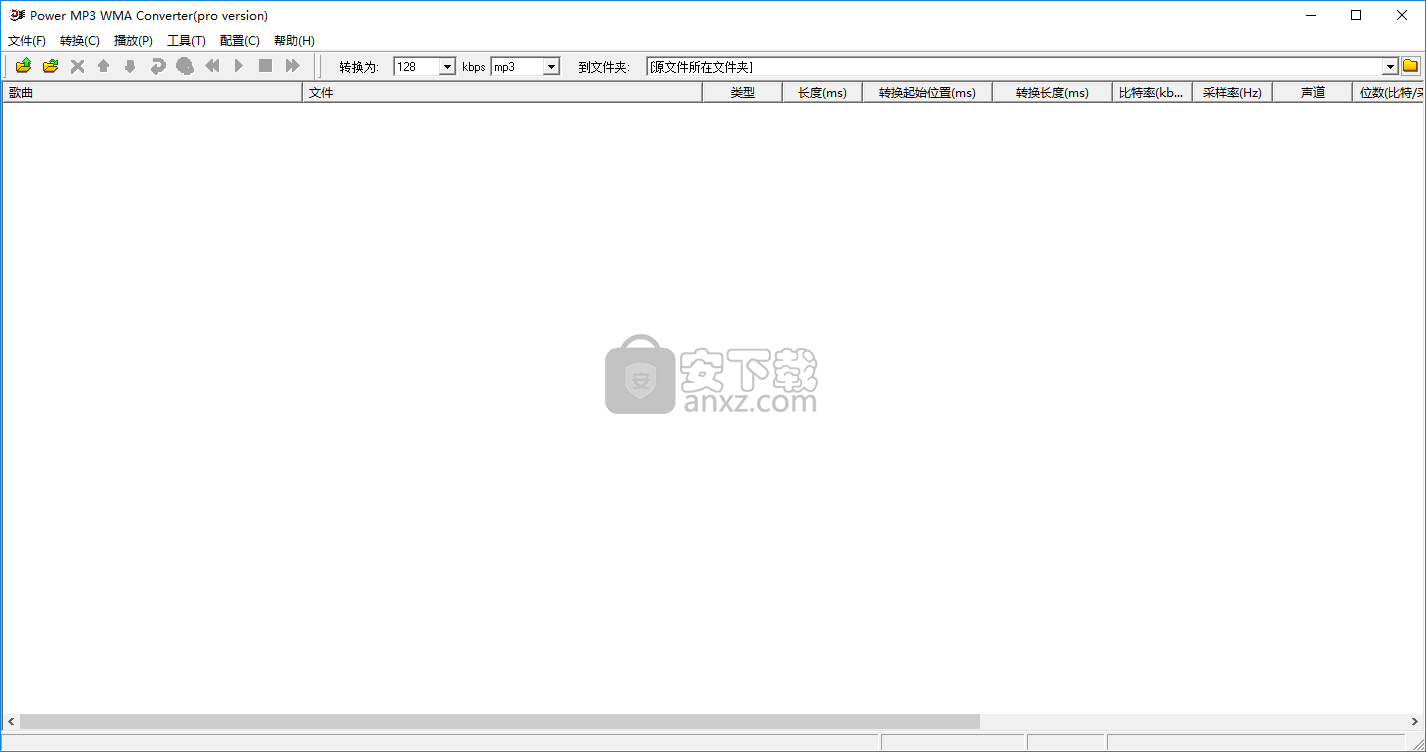Maximize the Power MP3 WMA Converter window

pyautogui.click(x=1355, y=15)
